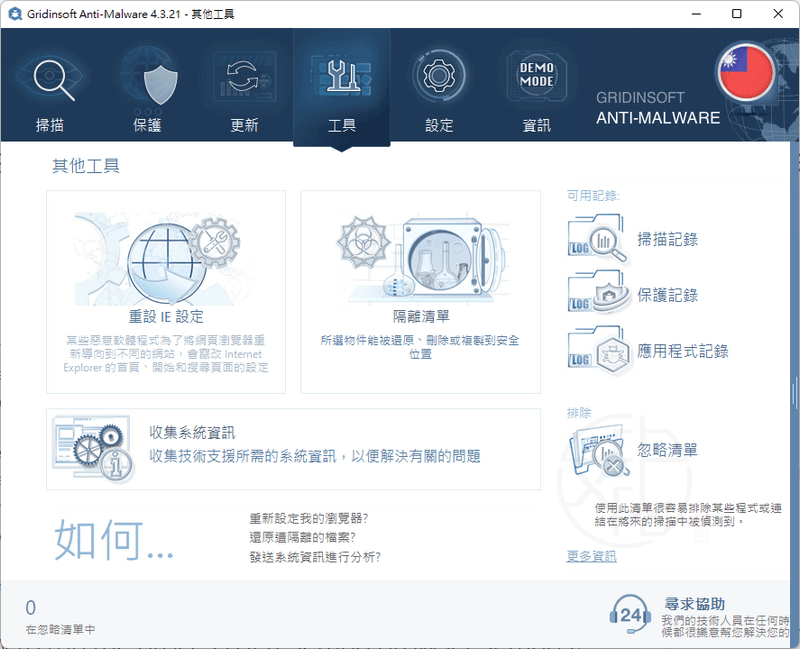Click the DEMO MODE 資訊 icon
The height and width of the screenshot is (649, 800).
[537, 76]
